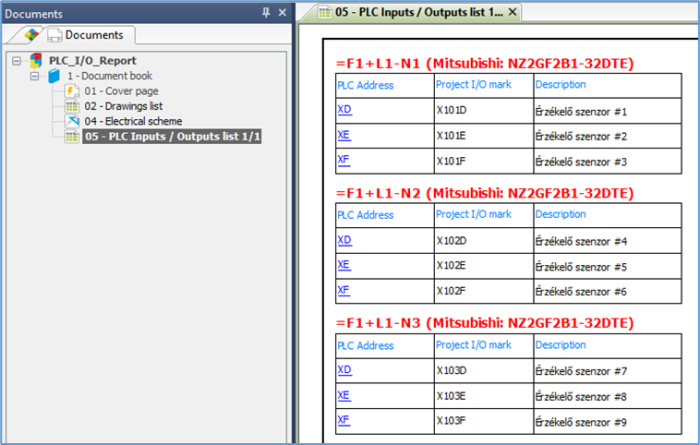Open 04 - Electrical scheme
This screenshot has width=700, height=445.
point(133,121)
